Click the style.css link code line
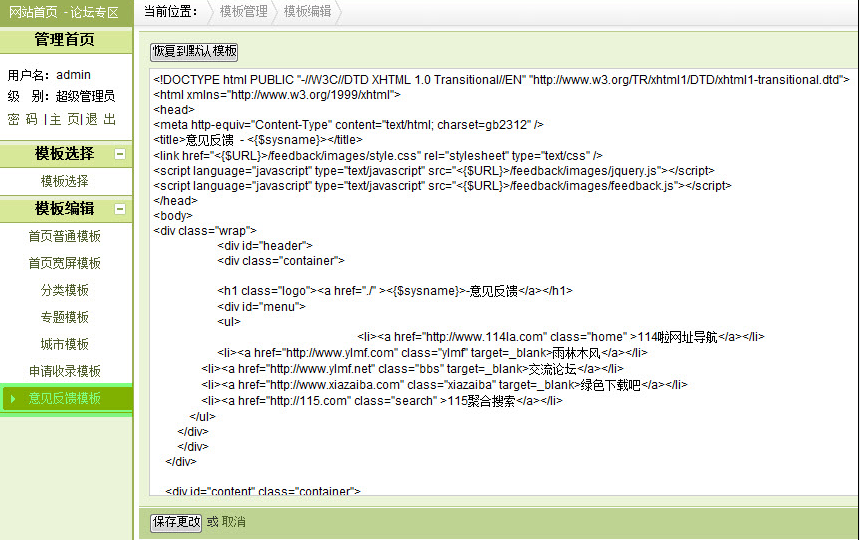Image resolution: width=860 pixels, height=540 pixels. [x=378, y=156]
